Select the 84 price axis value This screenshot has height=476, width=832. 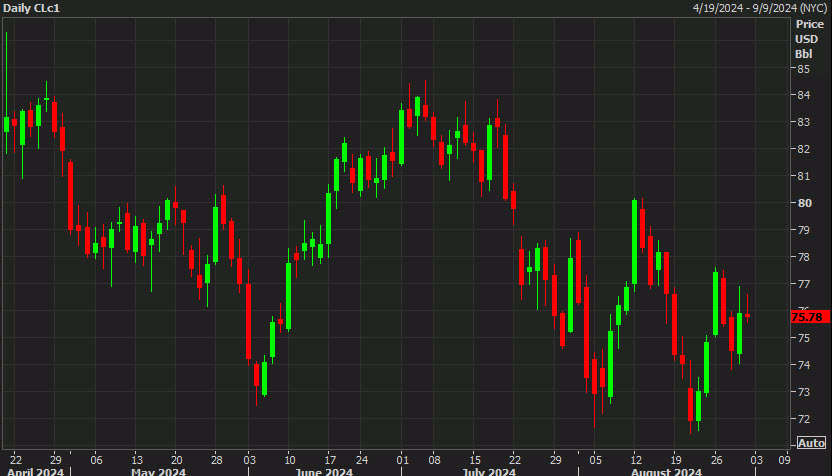click(x=803, y=95)
